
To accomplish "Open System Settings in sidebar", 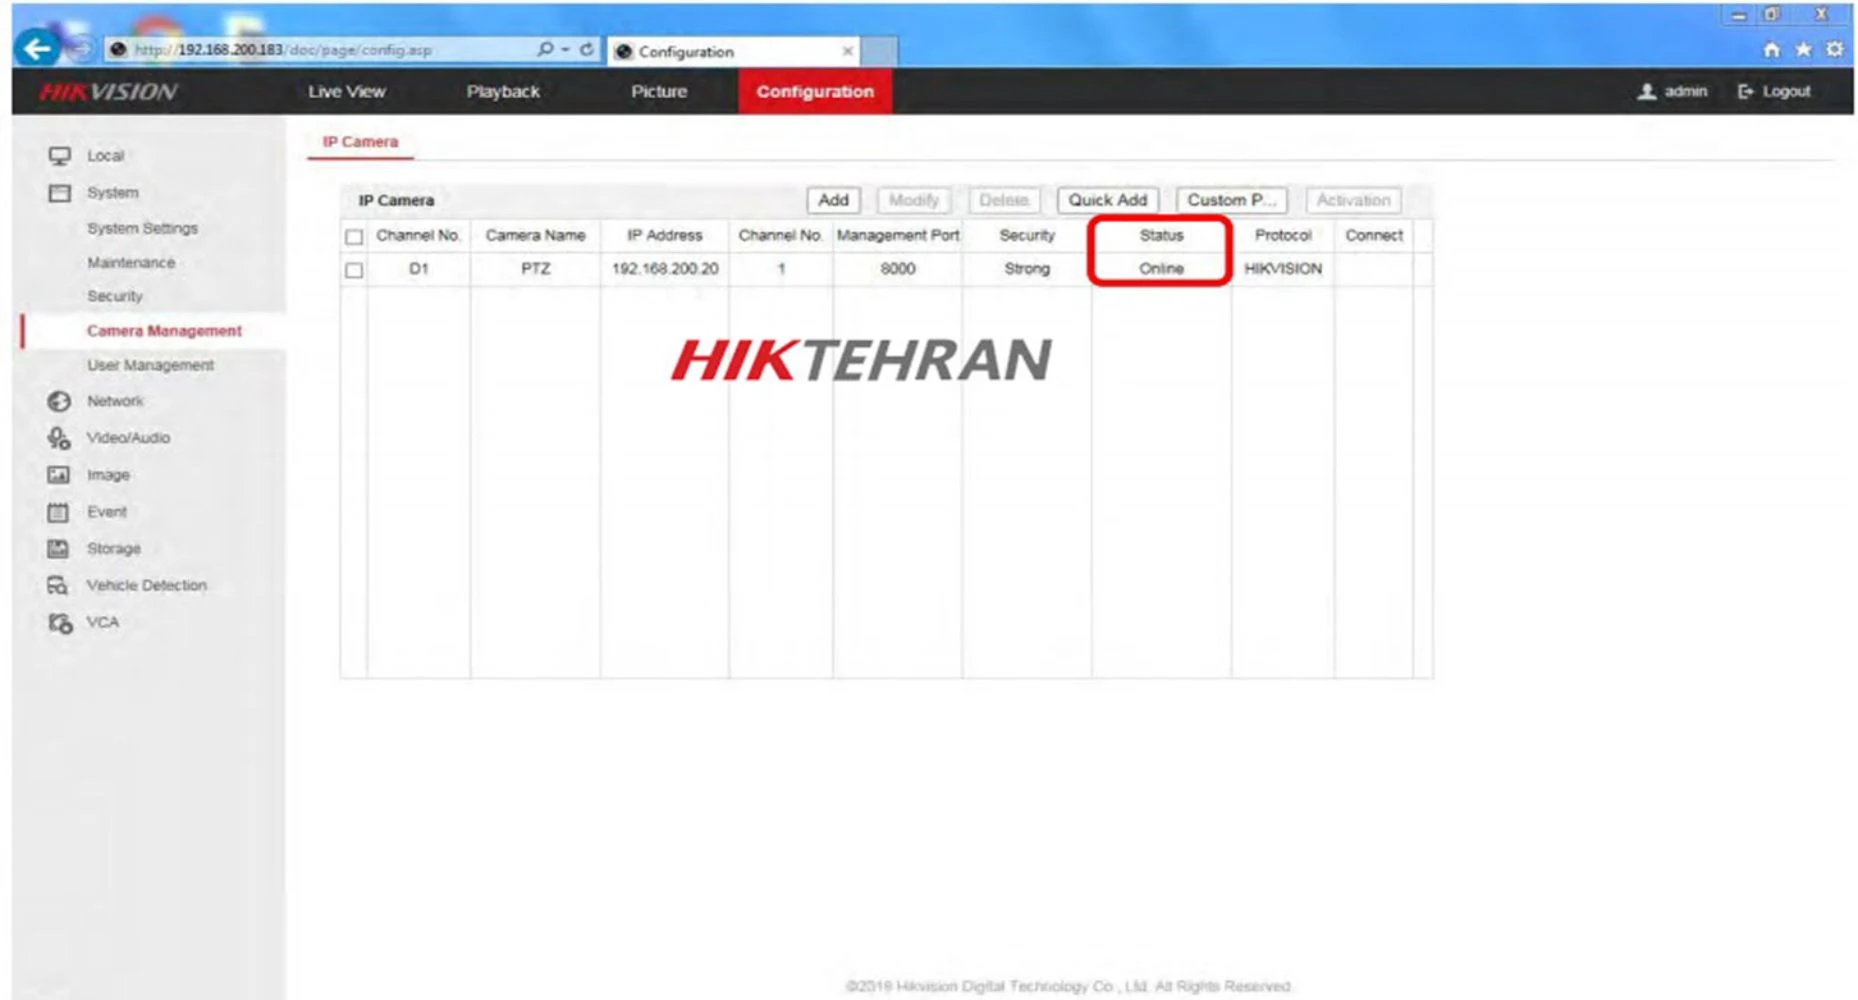I will [143, 229].
